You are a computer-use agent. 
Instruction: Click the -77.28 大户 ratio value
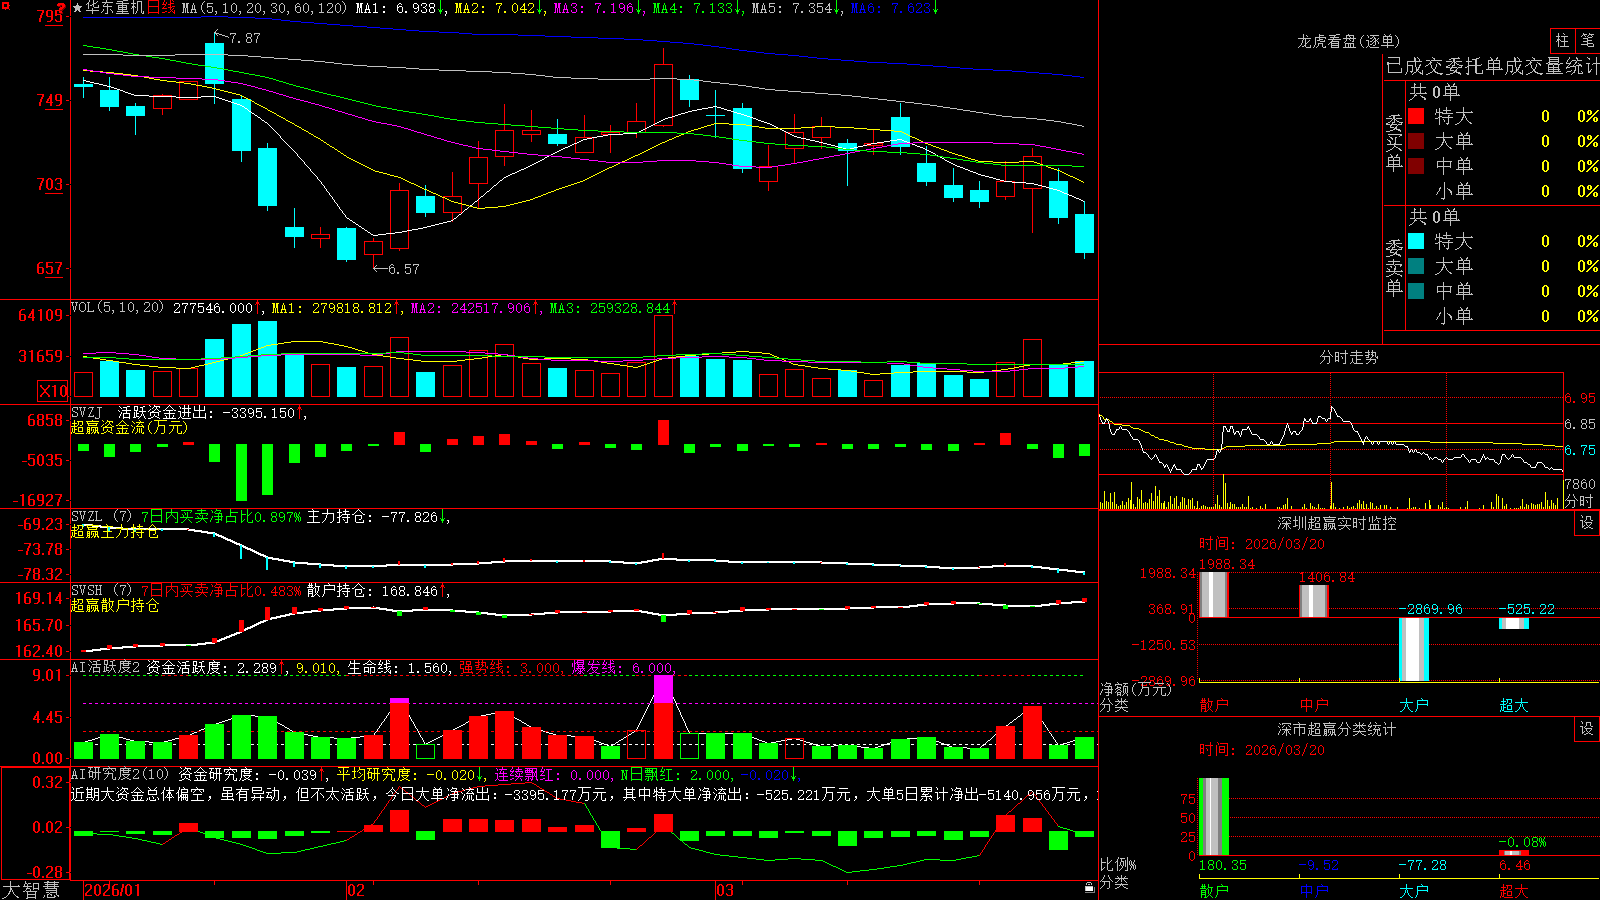(x=1422, y=865)
